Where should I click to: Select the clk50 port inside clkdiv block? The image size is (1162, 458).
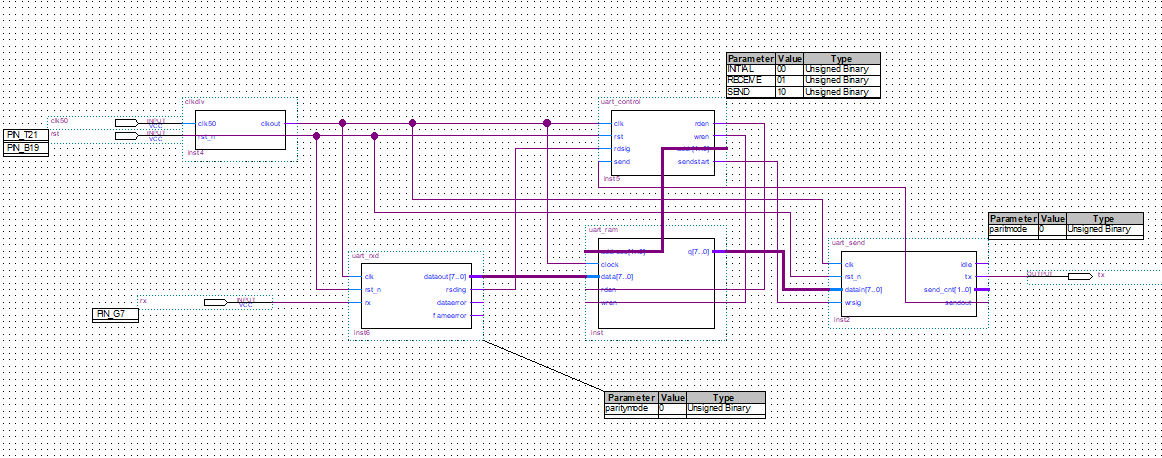pyautogui.click(x=208, y=124)
